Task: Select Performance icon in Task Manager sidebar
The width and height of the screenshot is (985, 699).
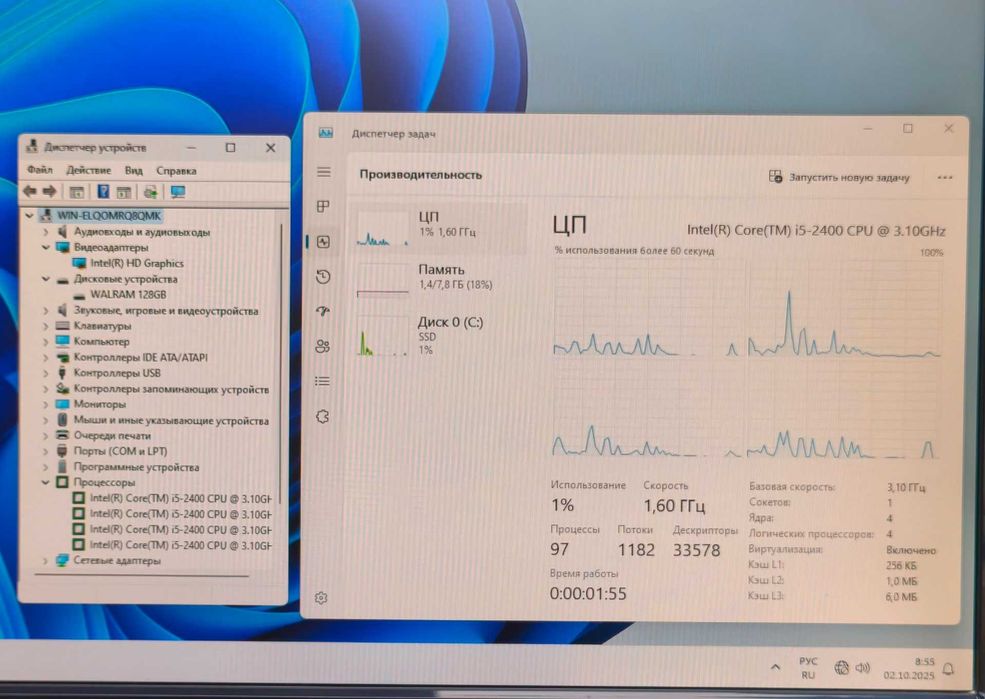Action: pos(324,242)
